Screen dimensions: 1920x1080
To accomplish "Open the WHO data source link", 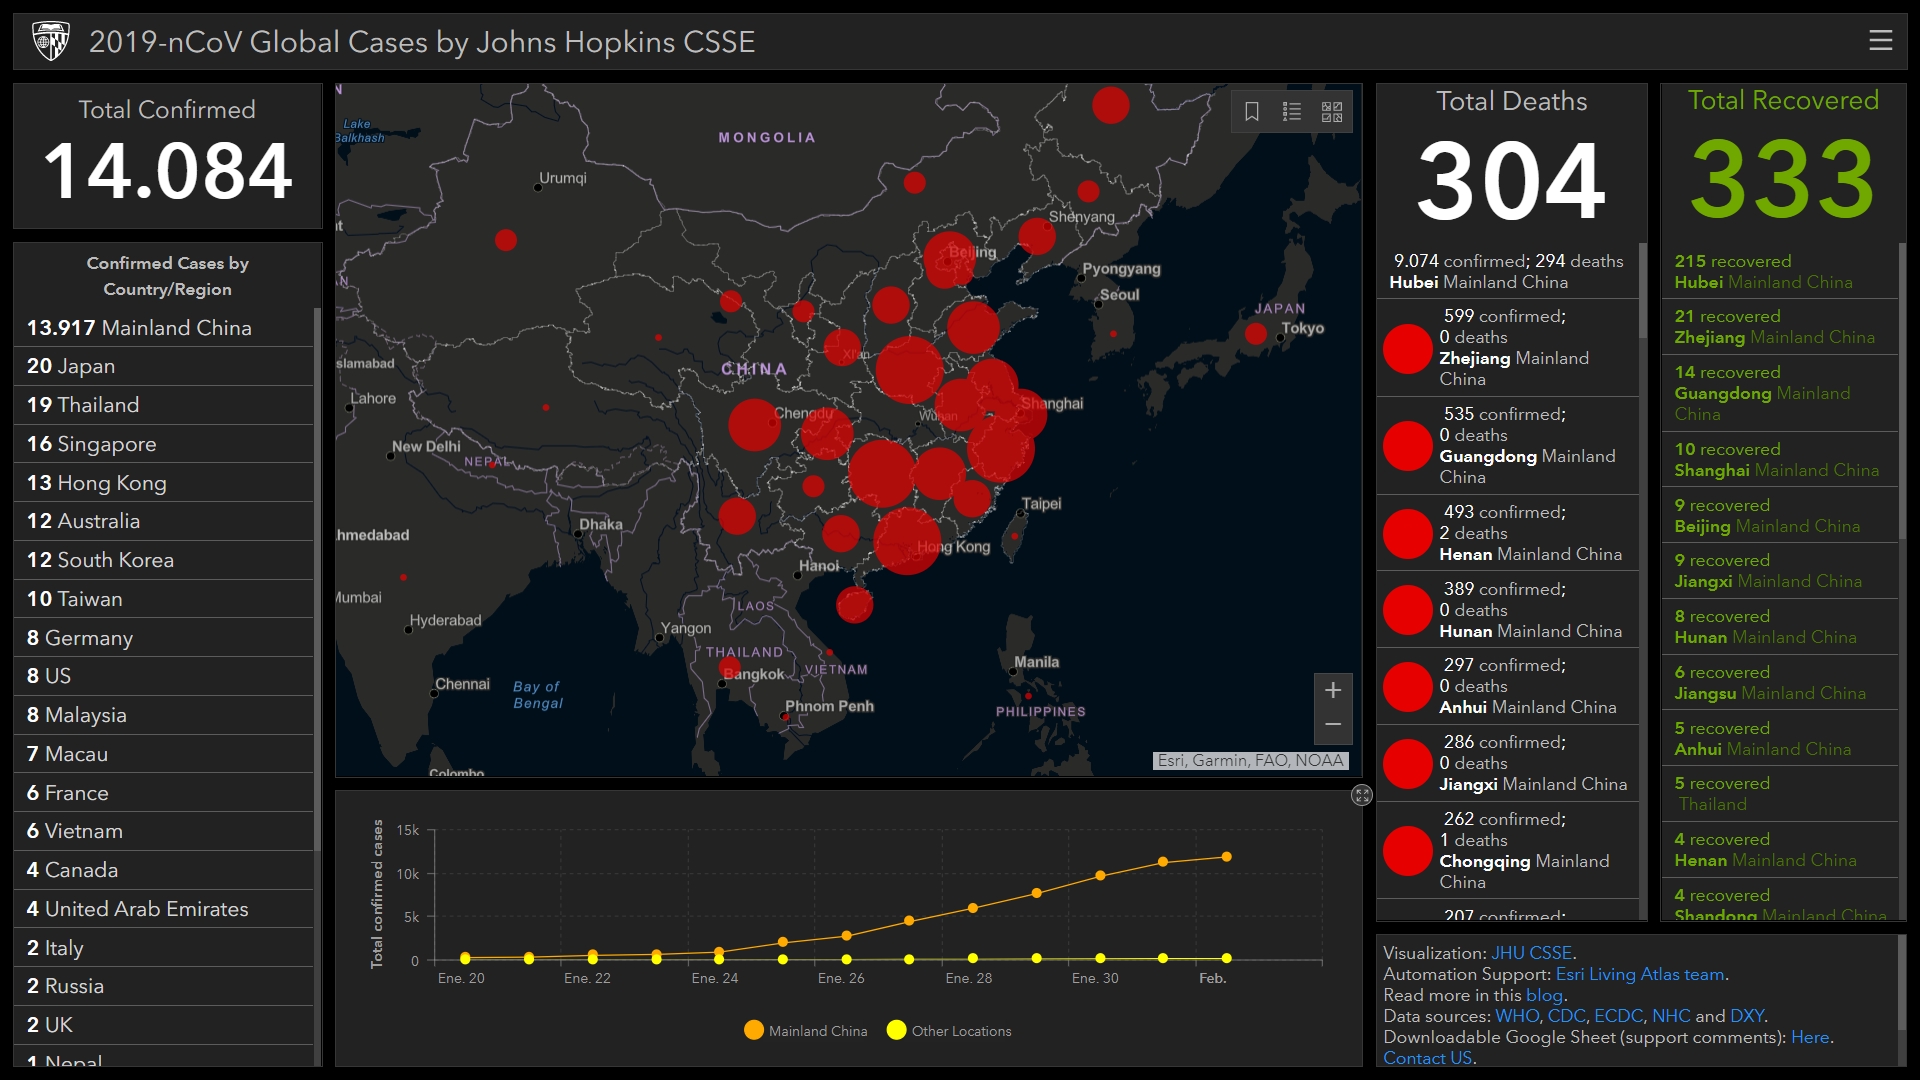I will click(1517, 1016).
